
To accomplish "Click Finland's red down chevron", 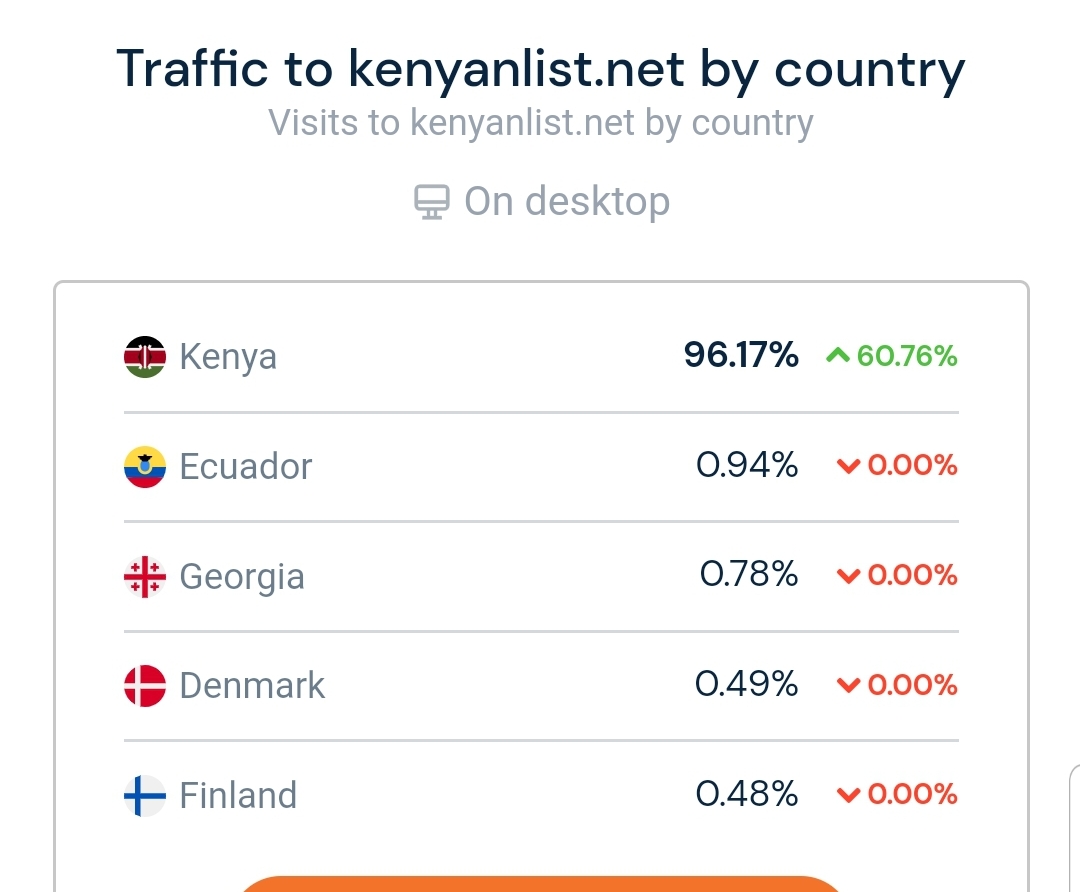I will [x=848, y=796].
